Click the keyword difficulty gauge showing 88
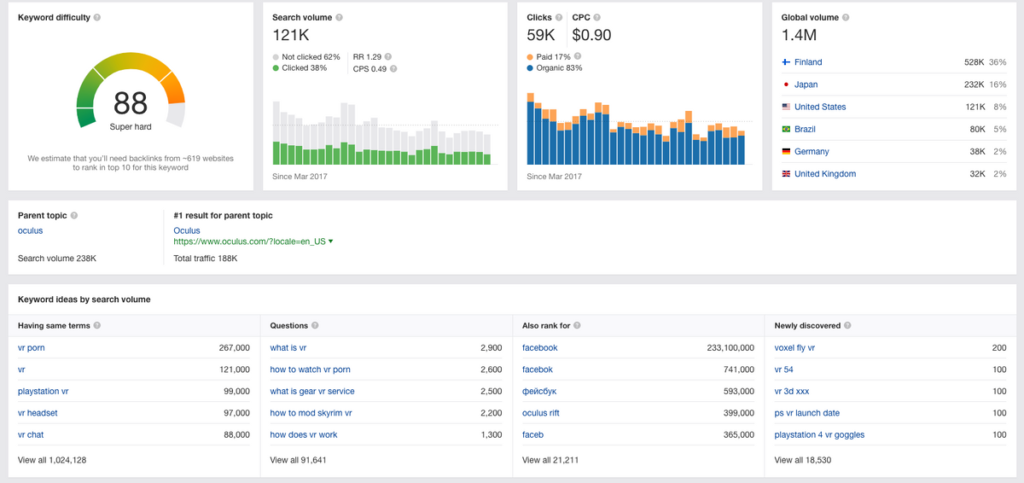1024x483 pixels. pyautogui.click(x=131, y=91)
